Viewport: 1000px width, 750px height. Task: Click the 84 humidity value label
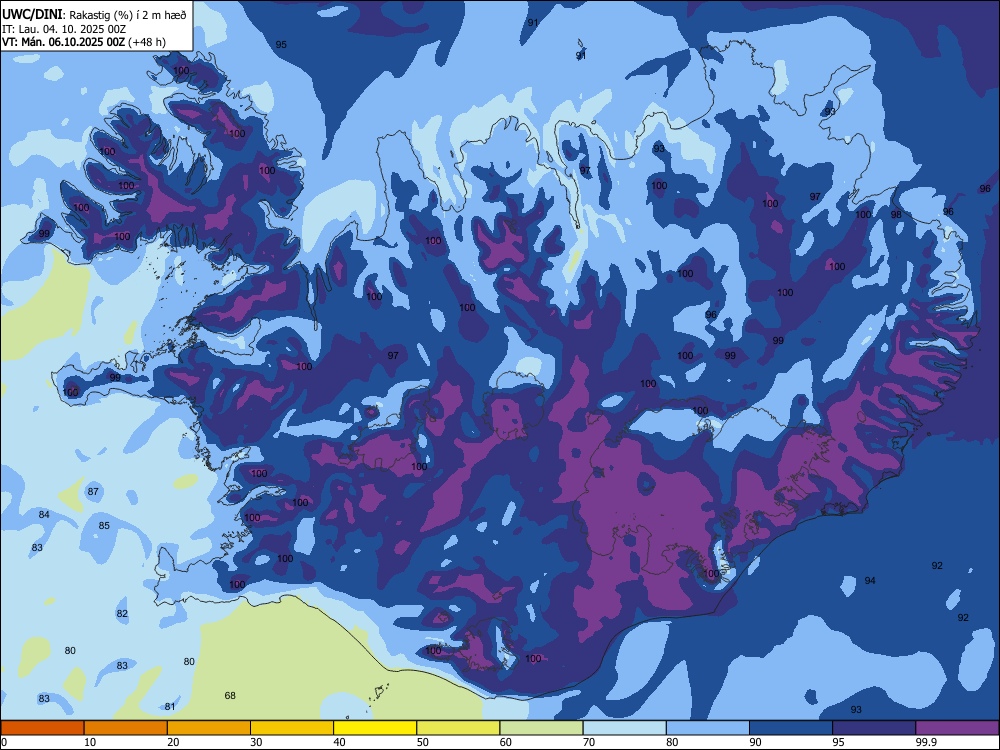click(44, 514)
